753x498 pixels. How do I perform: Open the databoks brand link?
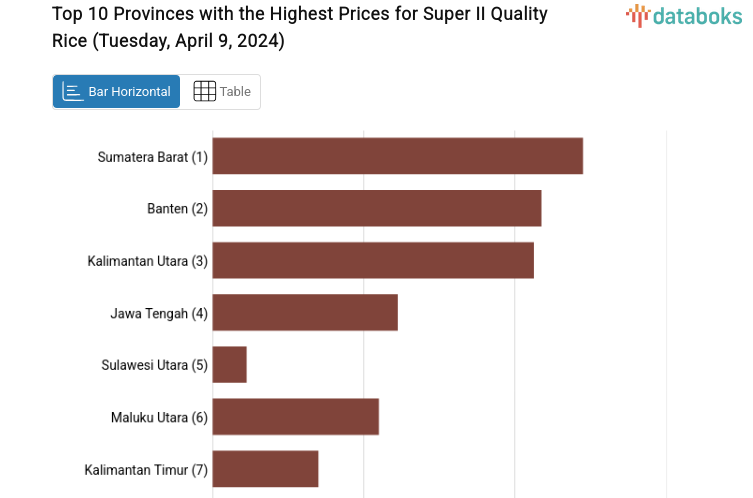(697, 15)
